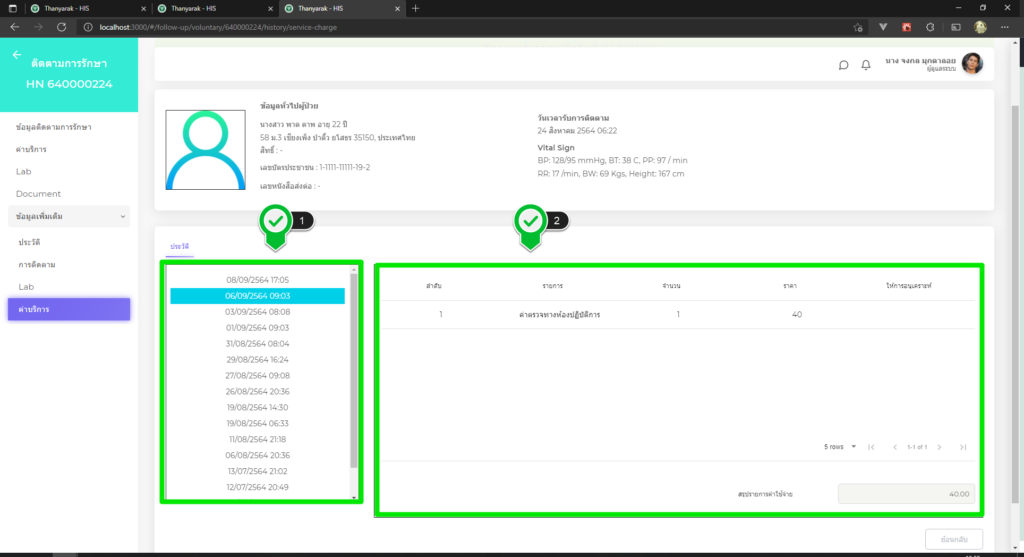
Task: Click the user profile avatar photo
Action: [972, 64]
